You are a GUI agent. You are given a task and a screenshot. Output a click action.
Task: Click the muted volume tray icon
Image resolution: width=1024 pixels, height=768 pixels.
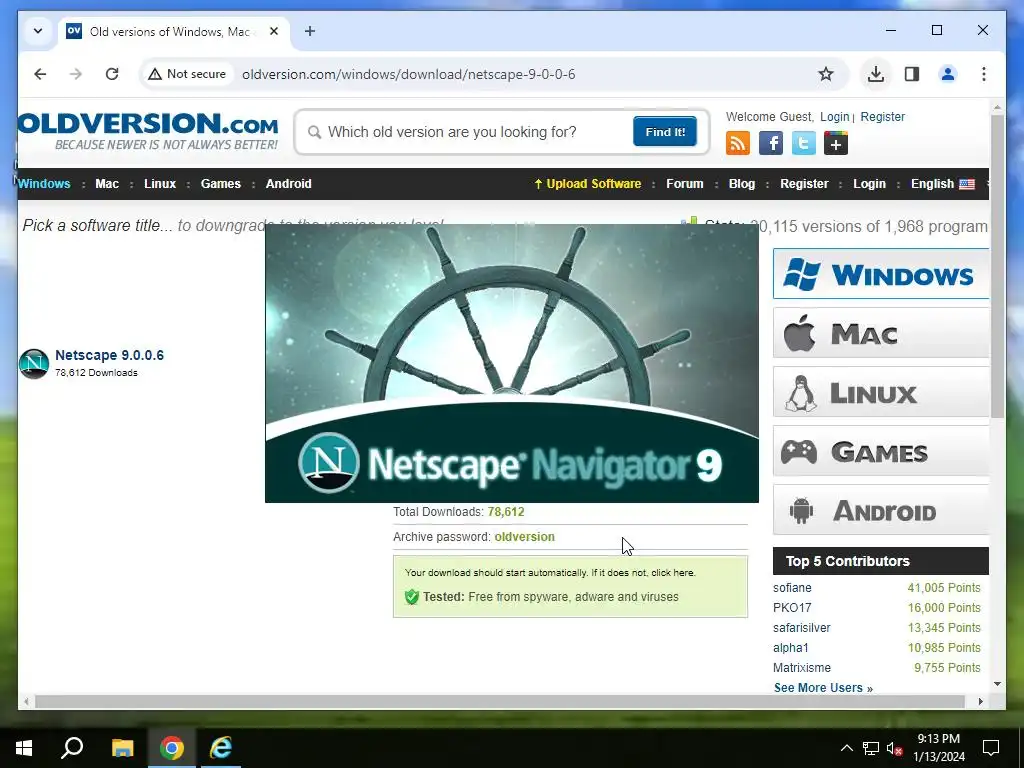[894, 748]
